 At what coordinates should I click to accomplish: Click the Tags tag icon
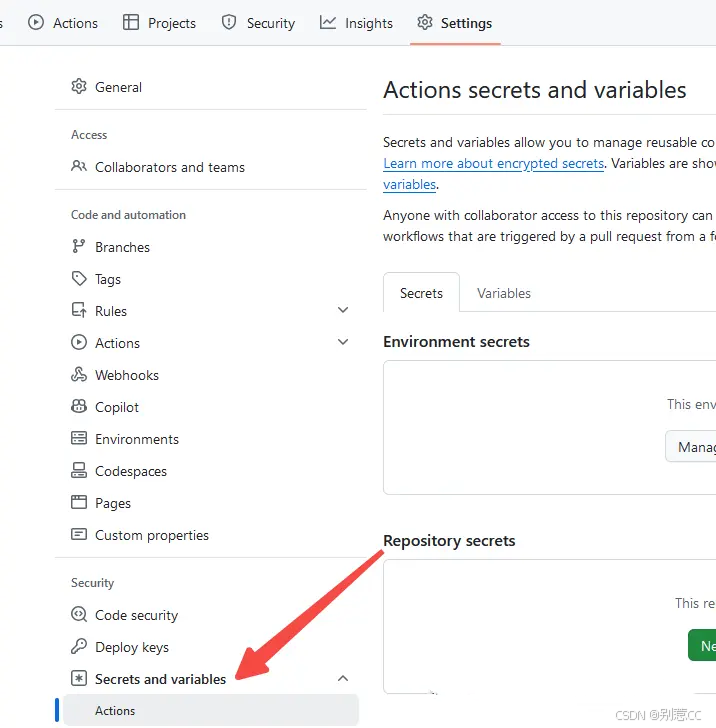79,279
